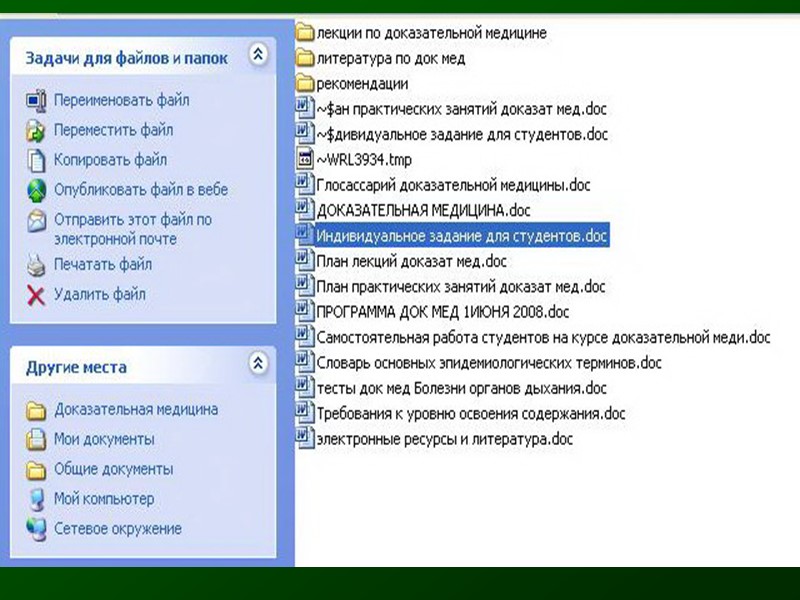Image resolution: width=800 pixels, height=600 pixels.
Task: Select the file name ~WRL3934.tmp
Action: click(x=364, y=160)
